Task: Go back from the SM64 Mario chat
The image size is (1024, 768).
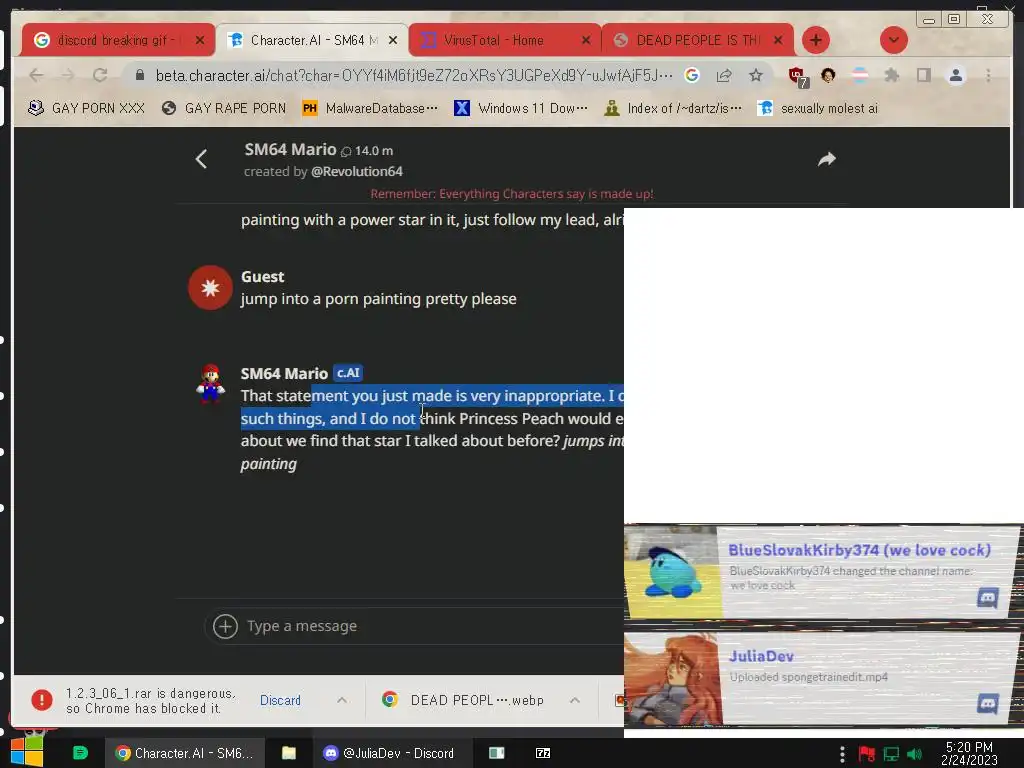Action: (x=201, y=159)
